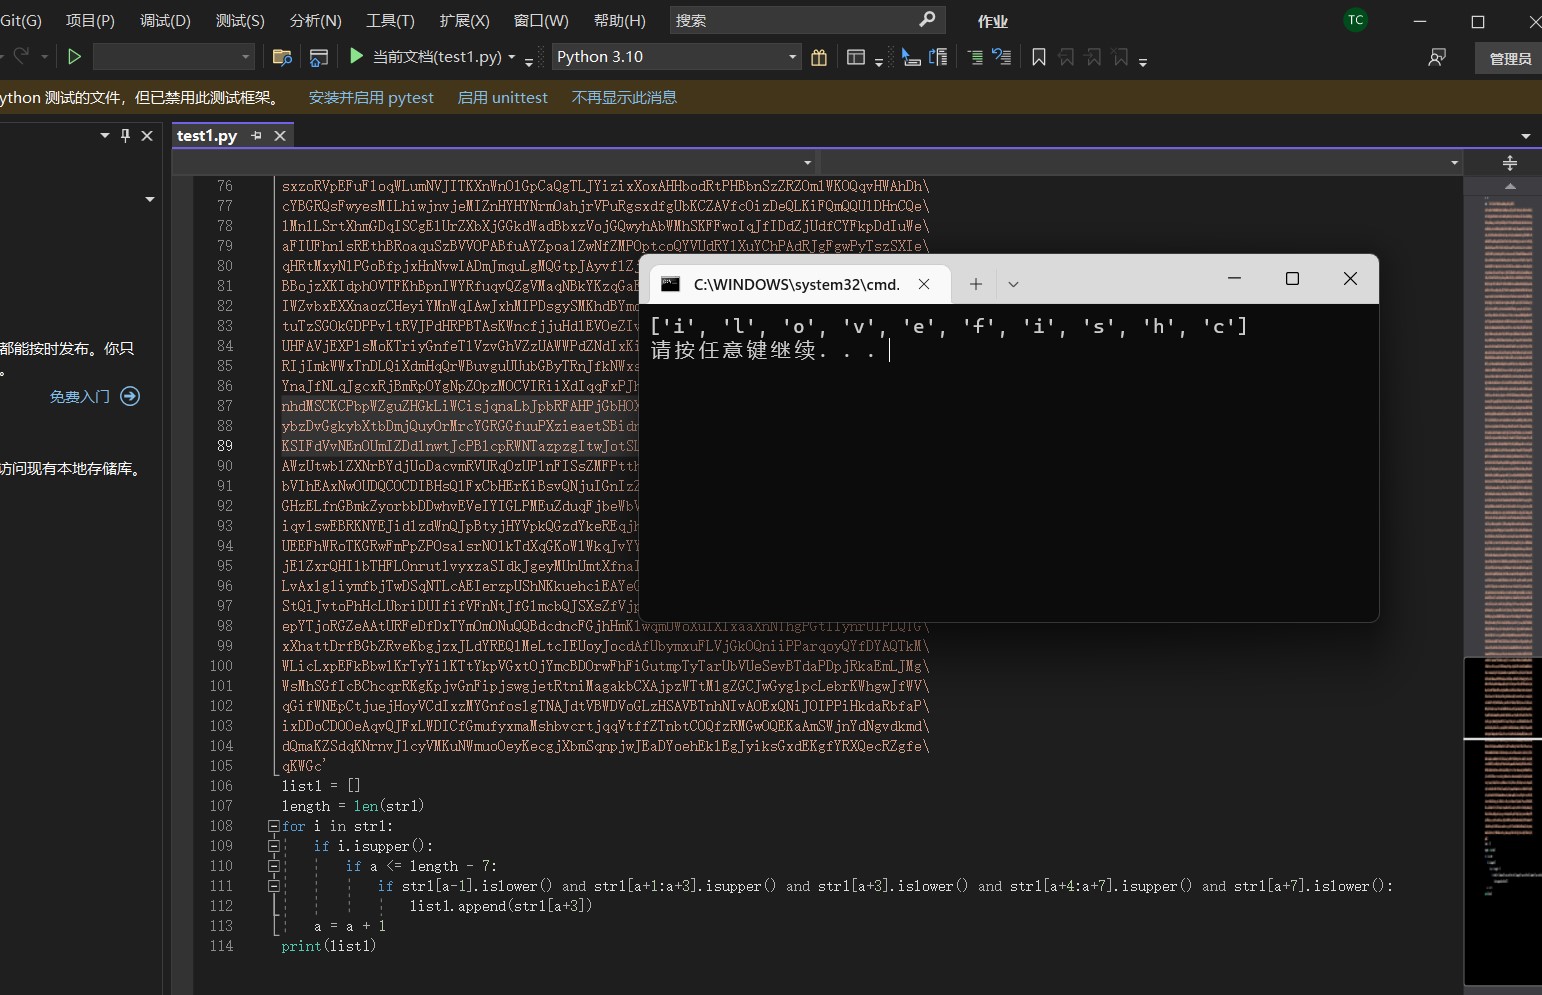This screenshot has width=1542, height=995.
Task: Open the 工具(T) menu
Action: pos(390,20)
